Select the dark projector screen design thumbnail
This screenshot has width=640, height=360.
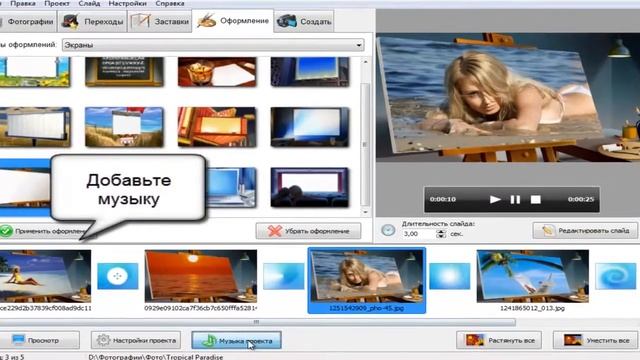(x=310, y=127)
